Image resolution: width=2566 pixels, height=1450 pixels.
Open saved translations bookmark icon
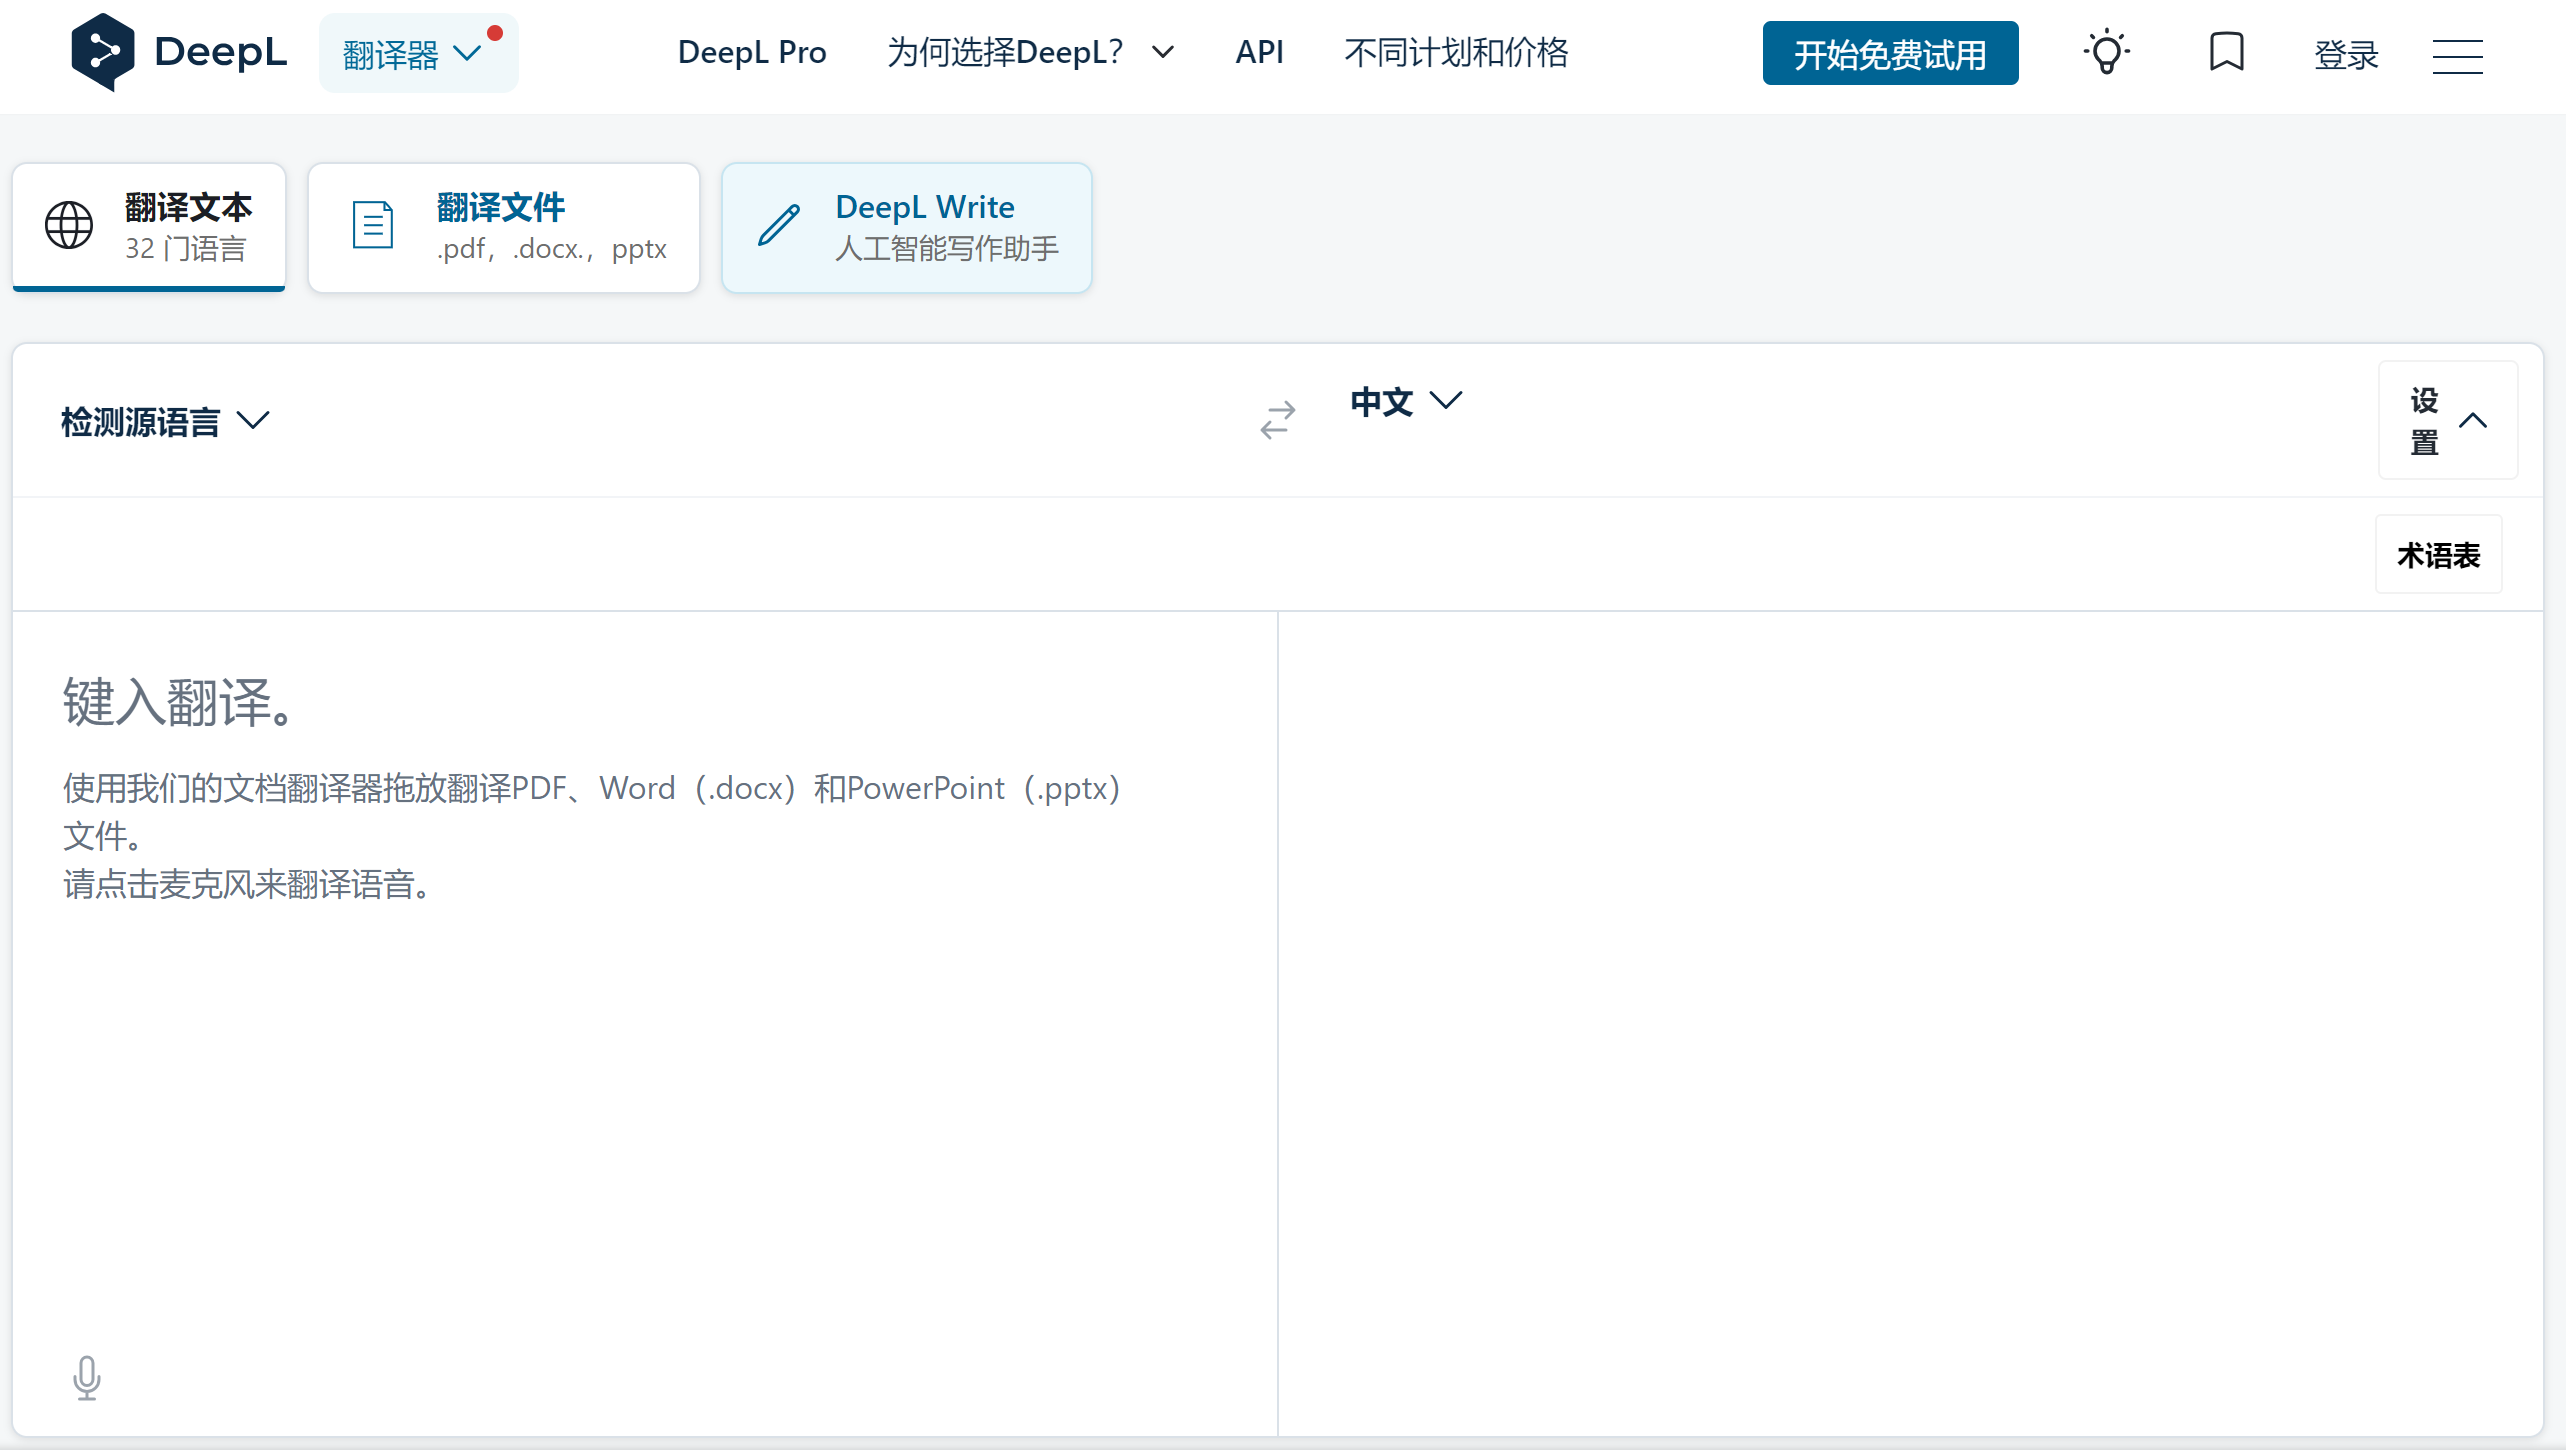coord(2226,52)
